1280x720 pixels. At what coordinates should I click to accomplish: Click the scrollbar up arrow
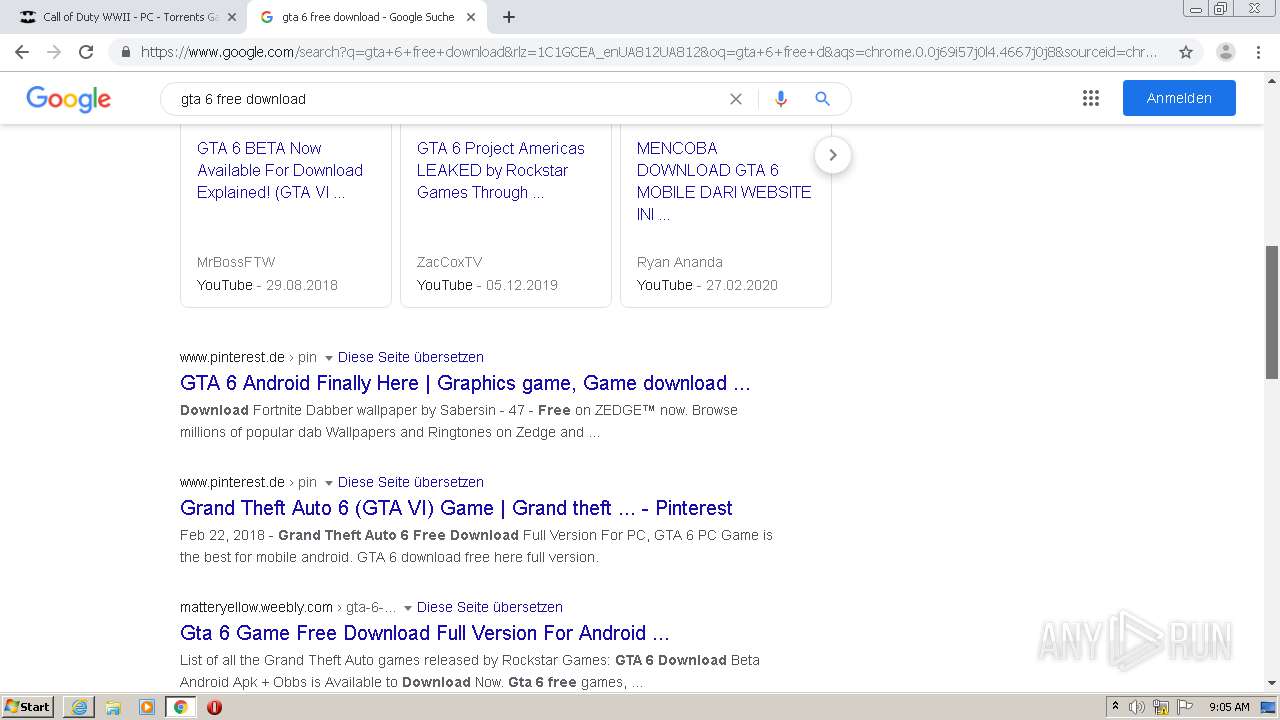1272,79
